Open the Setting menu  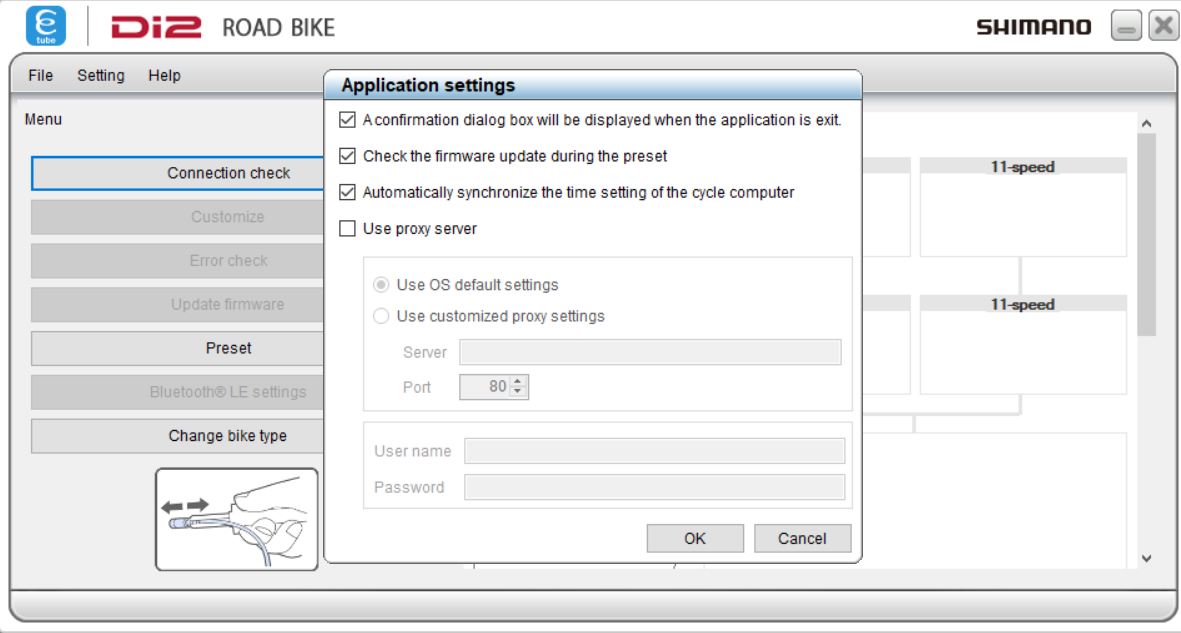[101, 76]
